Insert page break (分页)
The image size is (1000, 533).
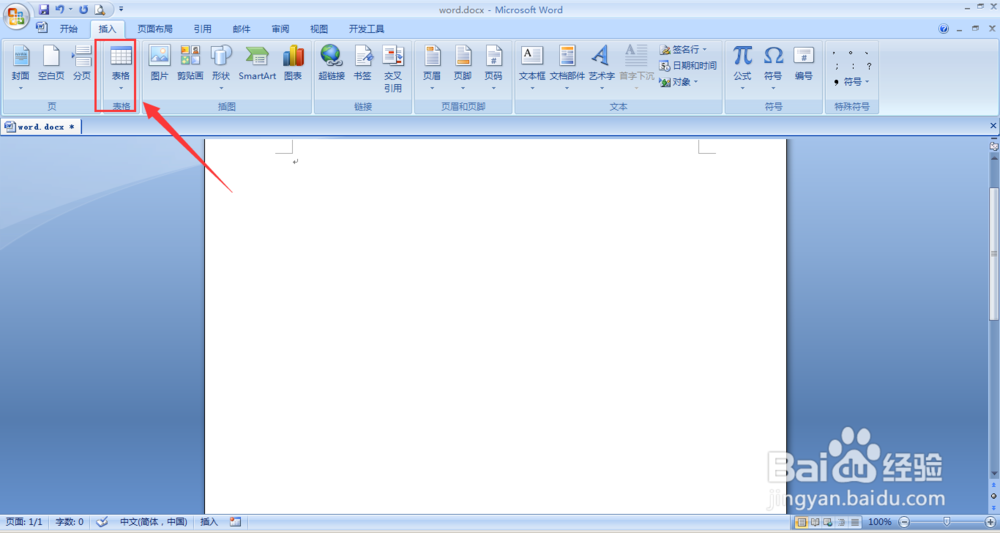click(82, 64)
